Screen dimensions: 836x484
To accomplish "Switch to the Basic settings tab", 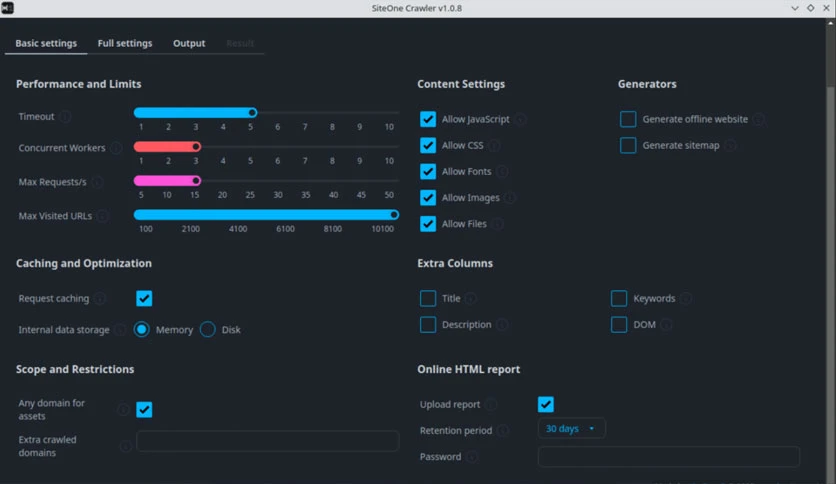I will pos(46,43).
